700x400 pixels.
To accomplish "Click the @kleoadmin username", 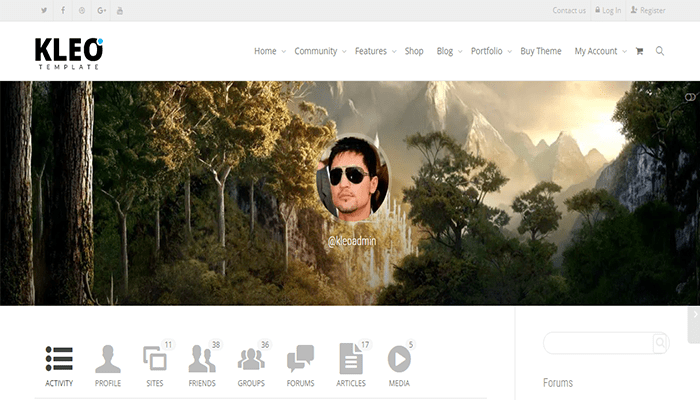I will 352,242.
